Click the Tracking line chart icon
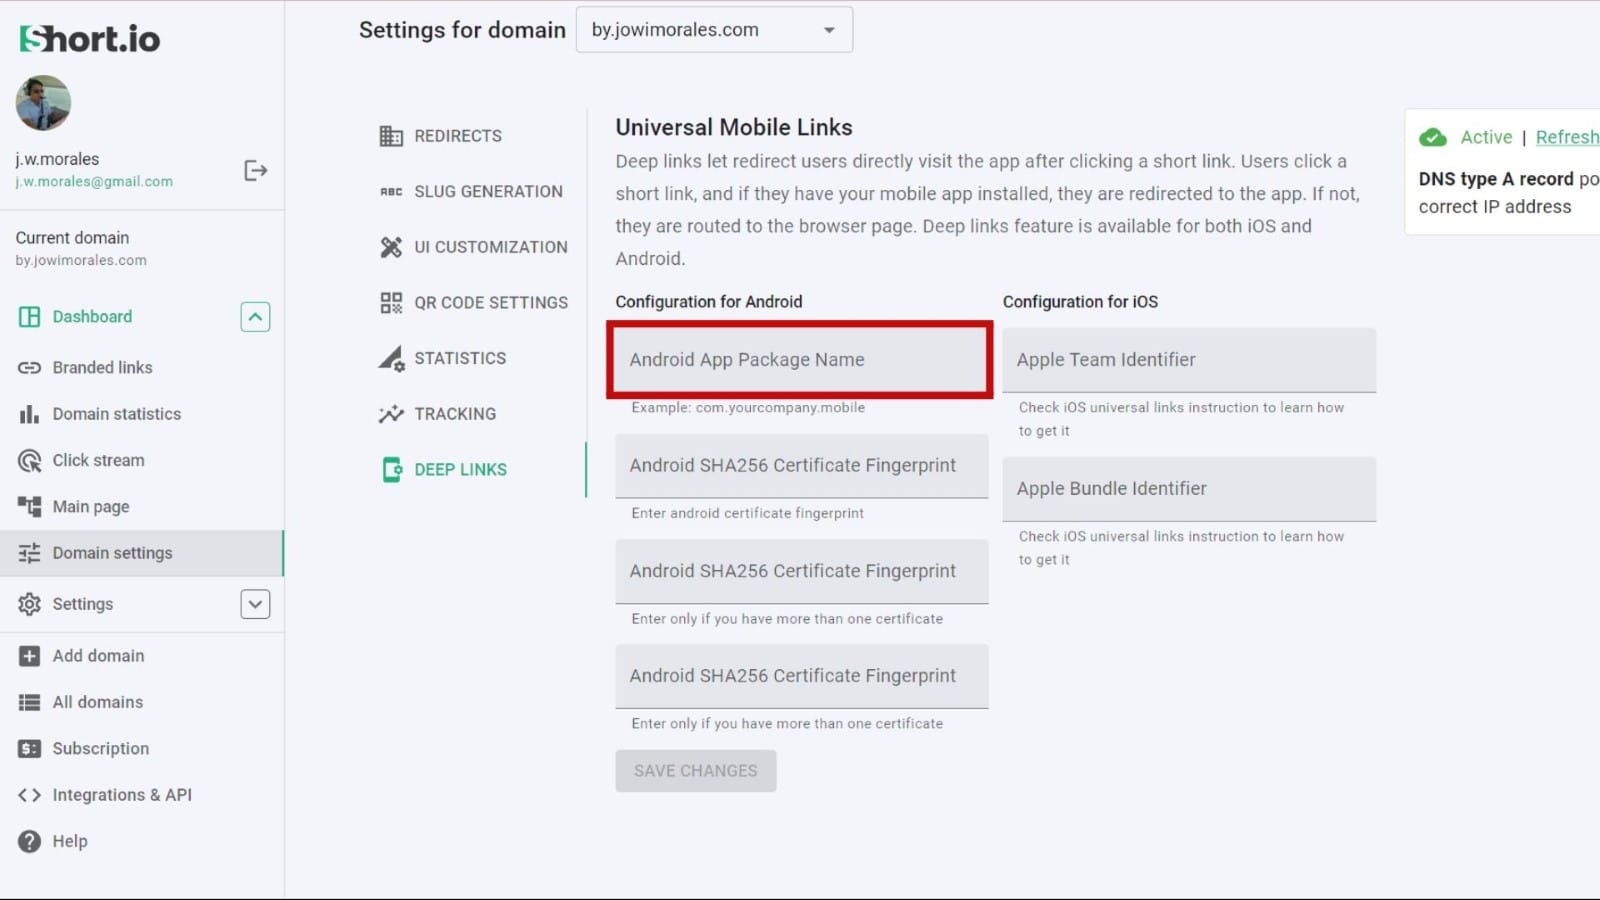The width and height of the screenshot is (1600, 900). coord(391,414)
